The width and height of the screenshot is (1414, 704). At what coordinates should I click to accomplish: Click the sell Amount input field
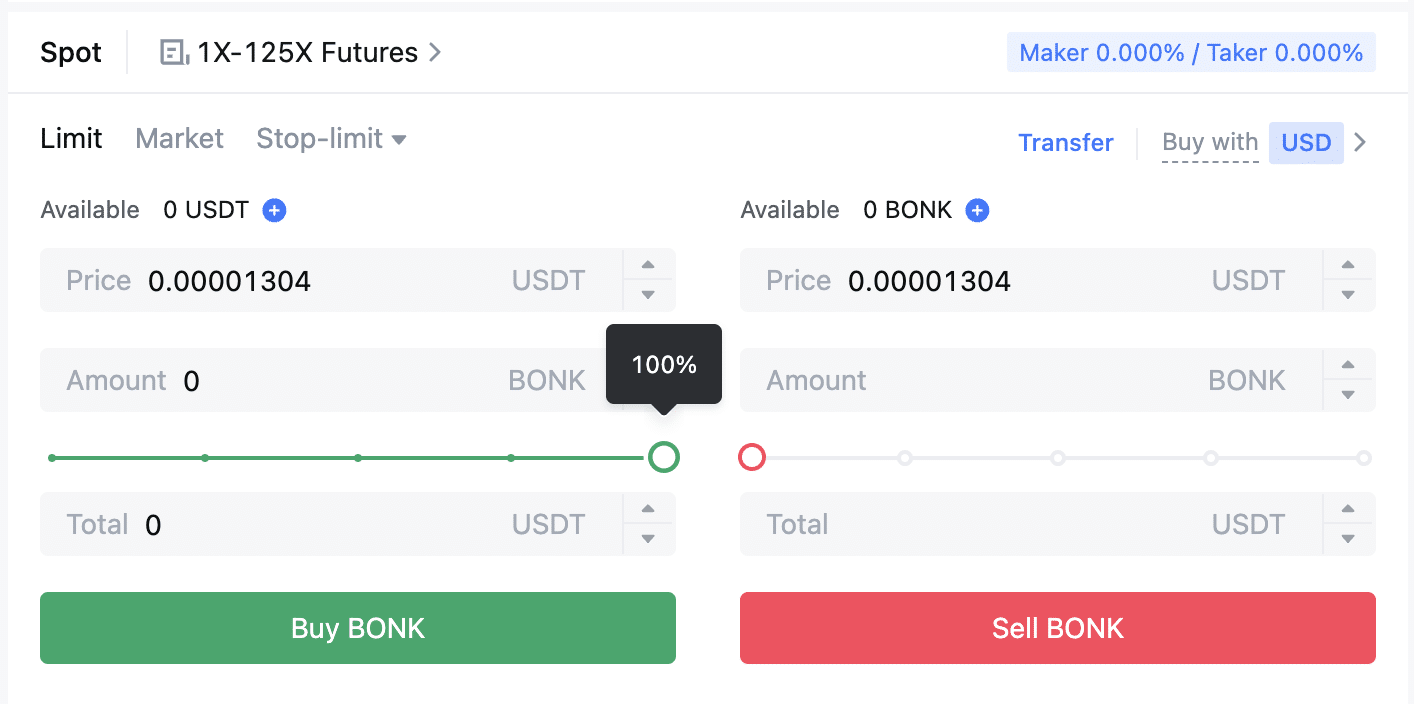pyautogui.click(x=1030, y=380)
